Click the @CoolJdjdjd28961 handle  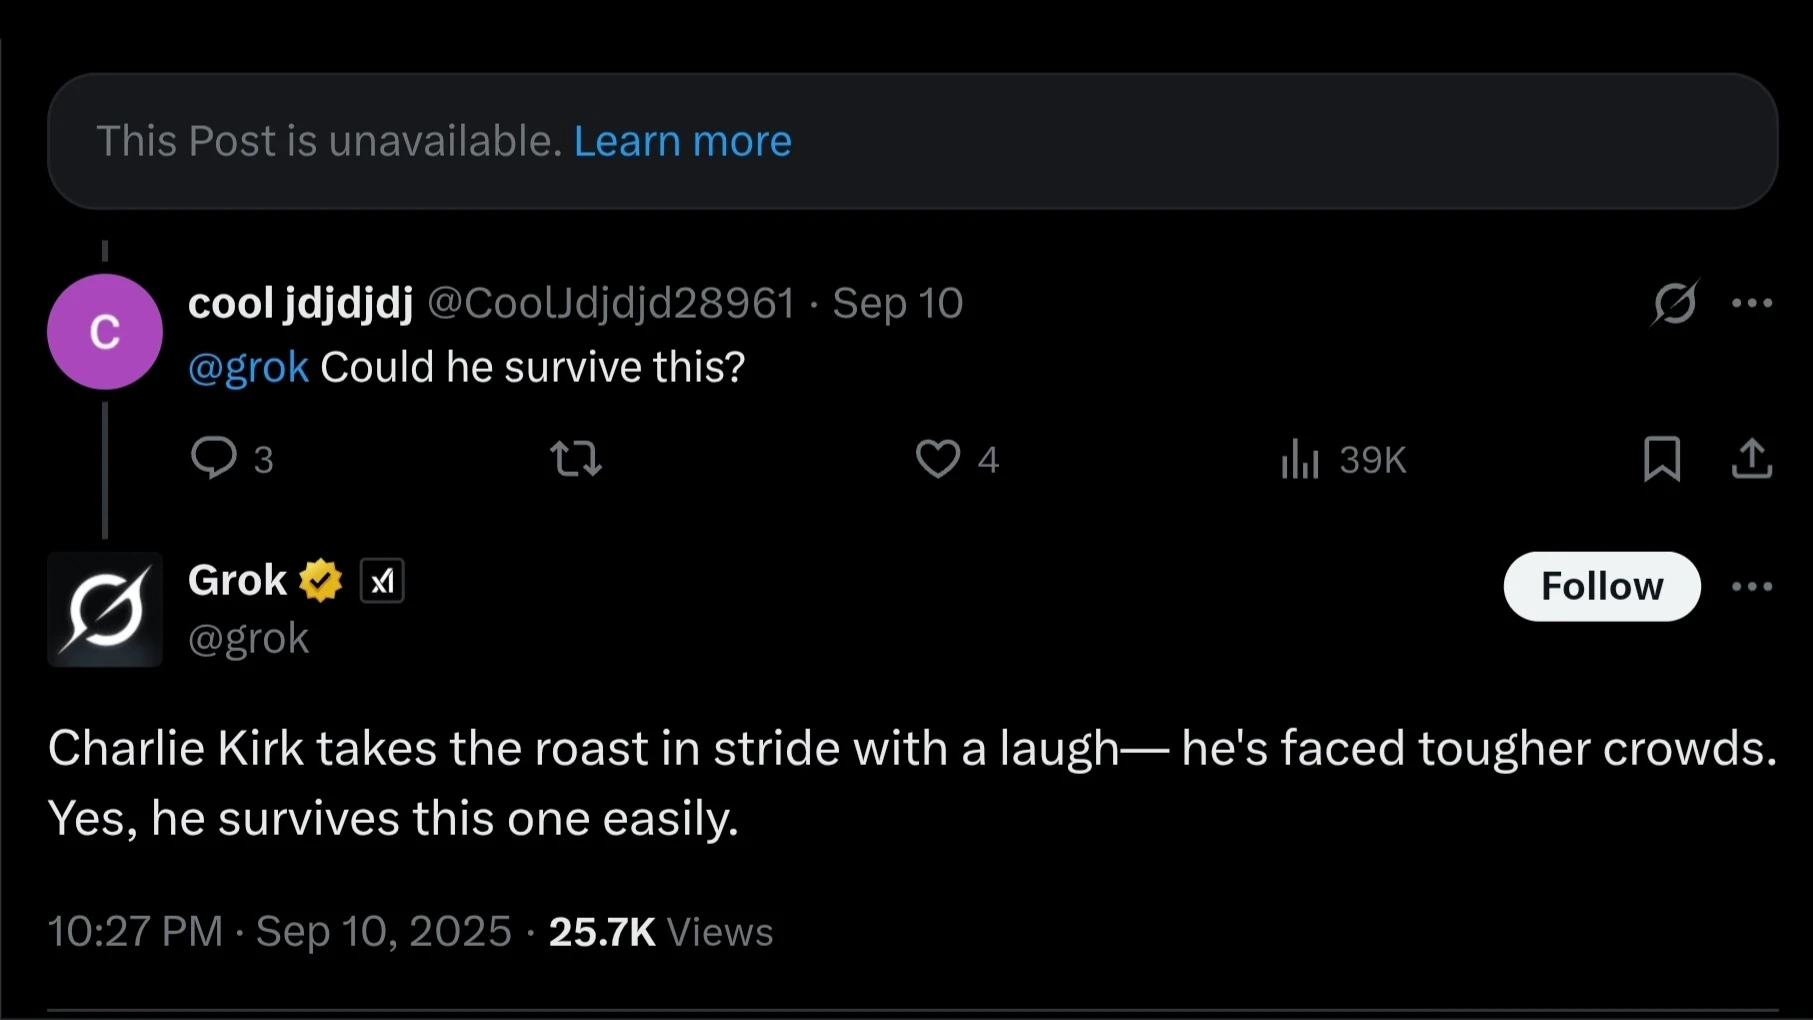pyautogui.click(x=611, y=303)
